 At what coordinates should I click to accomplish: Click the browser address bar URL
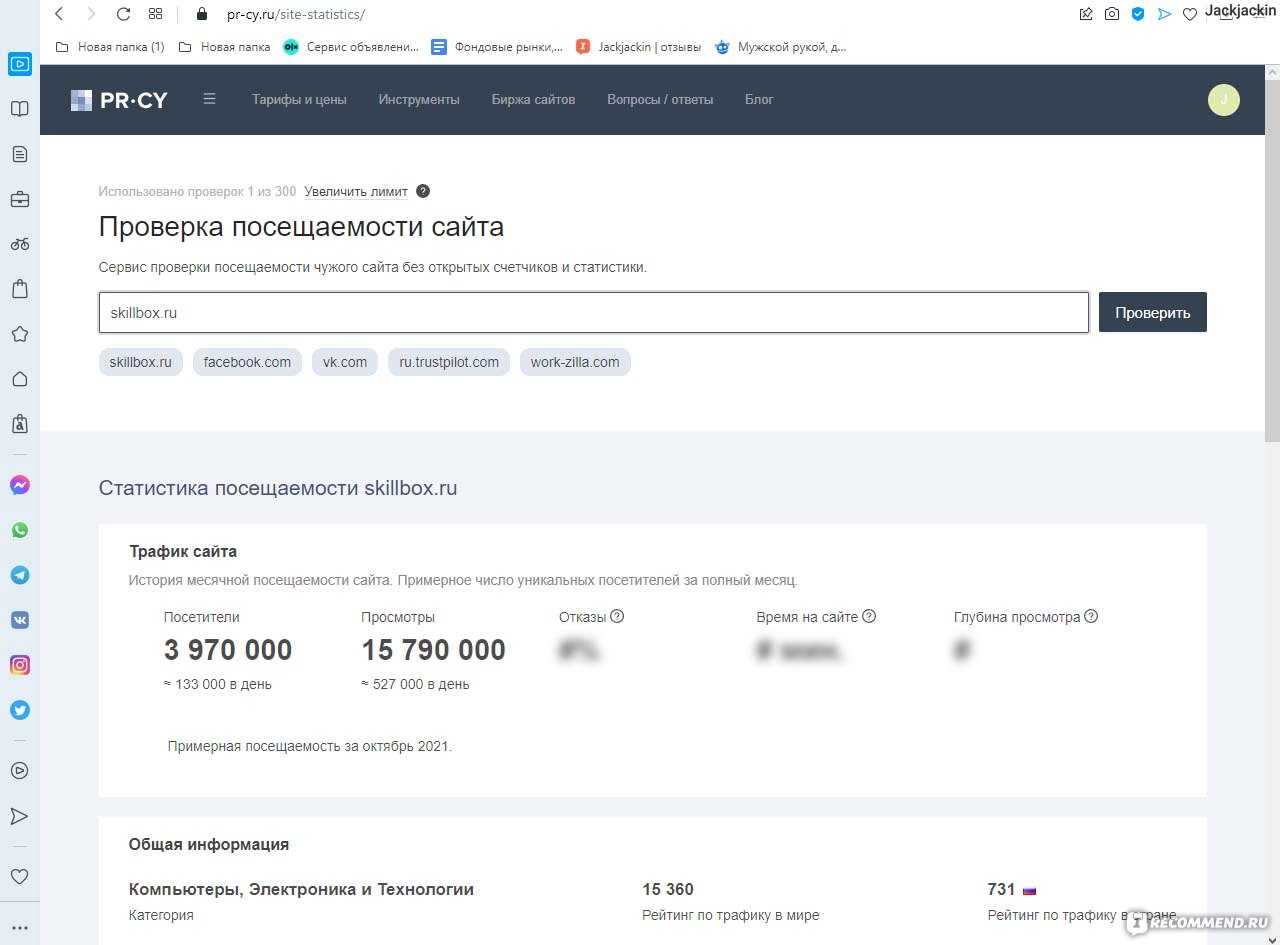tap(296, 14)
